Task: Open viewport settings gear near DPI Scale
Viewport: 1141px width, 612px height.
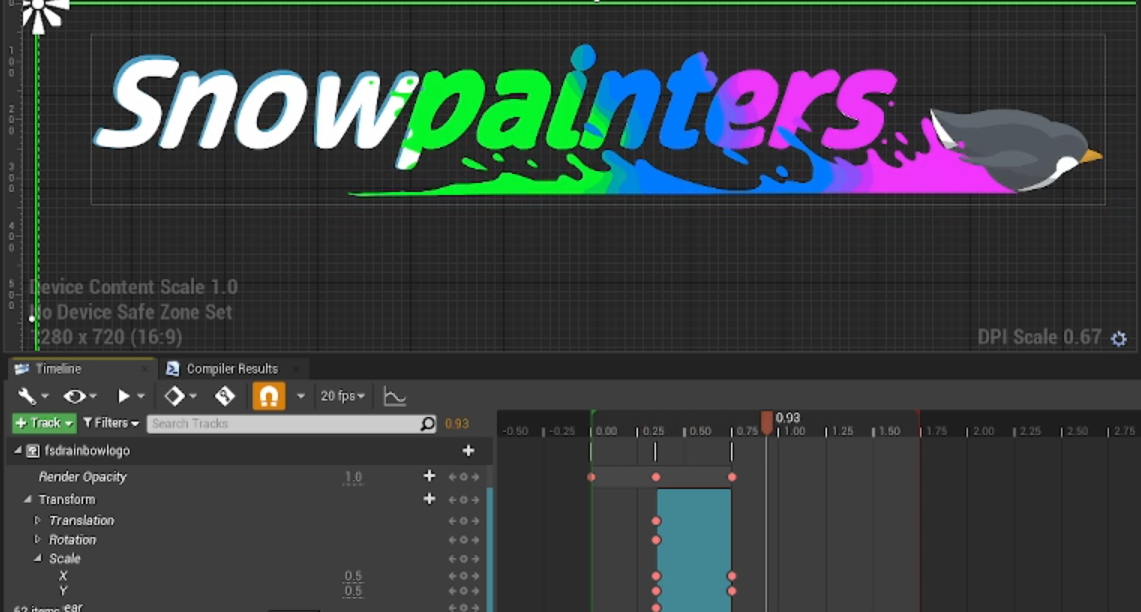Action: pos(1119,339)
